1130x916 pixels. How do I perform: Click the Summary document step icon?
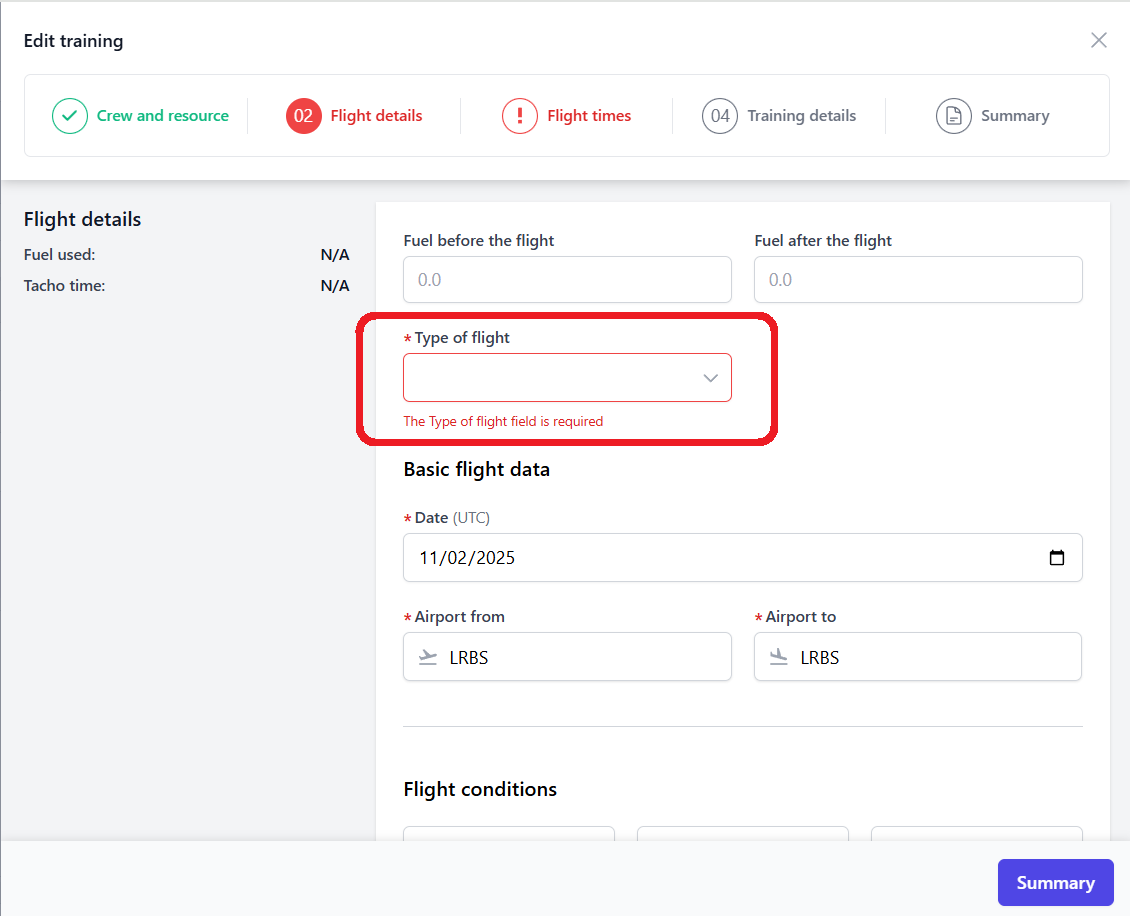[x=953, y=116]
